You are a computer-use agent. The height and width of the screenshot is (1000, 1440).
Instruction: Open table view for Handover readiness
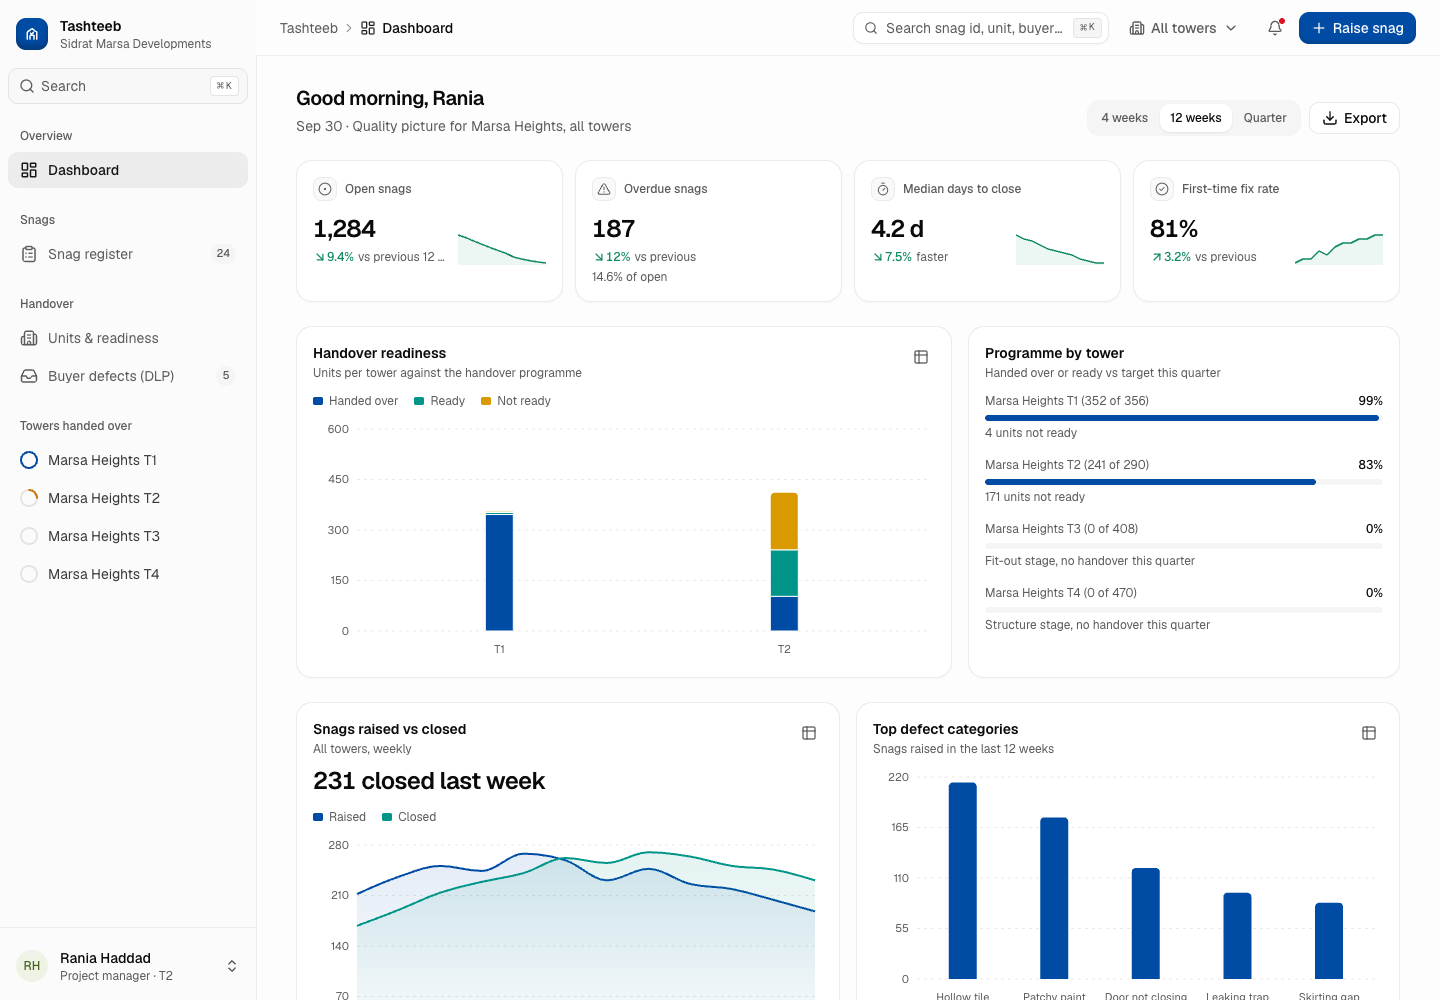[921, 357]
